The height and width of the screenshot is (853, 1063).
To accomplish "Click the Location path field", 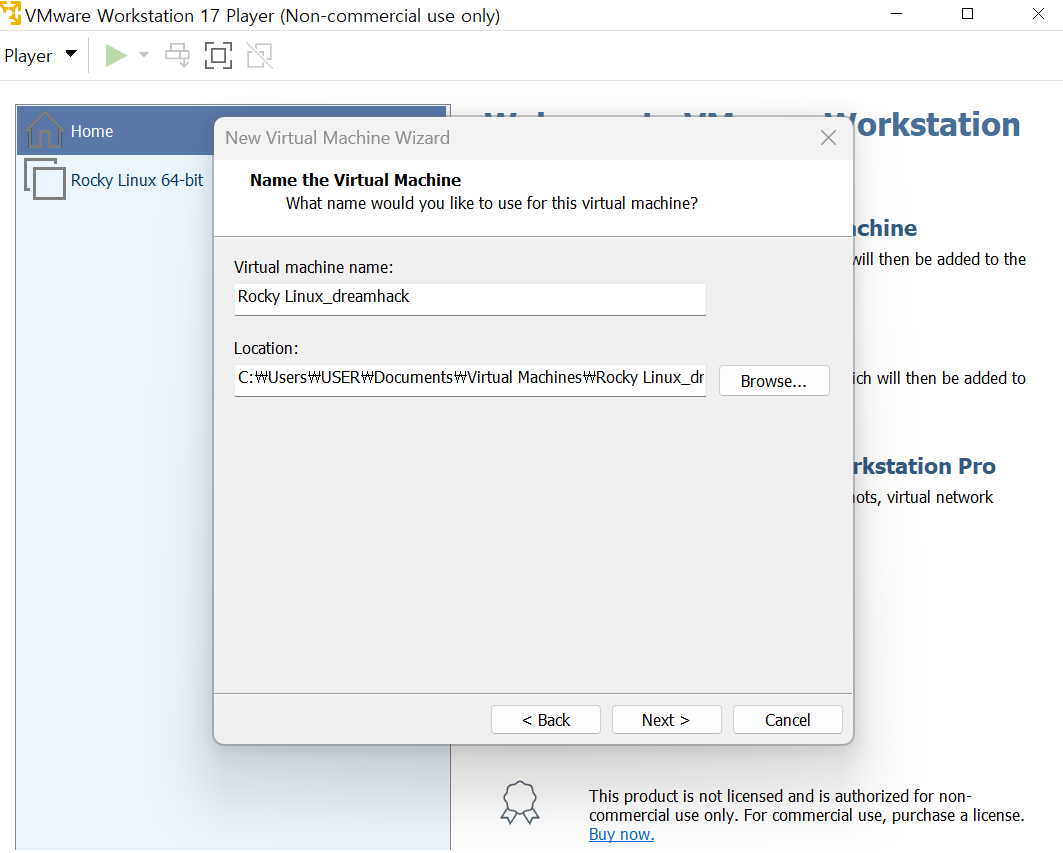I will coord(470,380).
